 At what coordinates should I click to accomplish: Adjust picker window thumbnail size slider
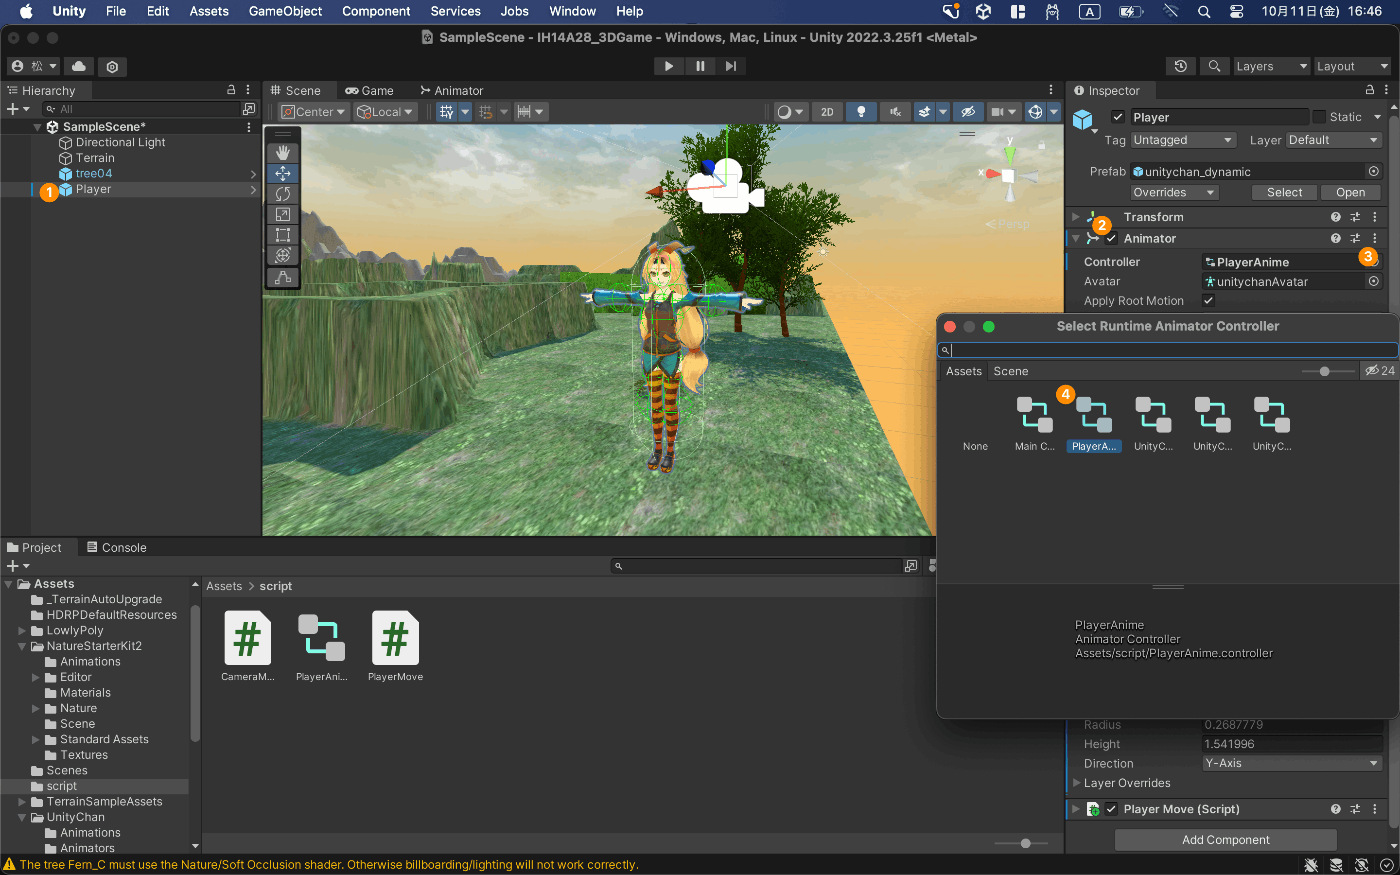click(x=1327, y=371)
